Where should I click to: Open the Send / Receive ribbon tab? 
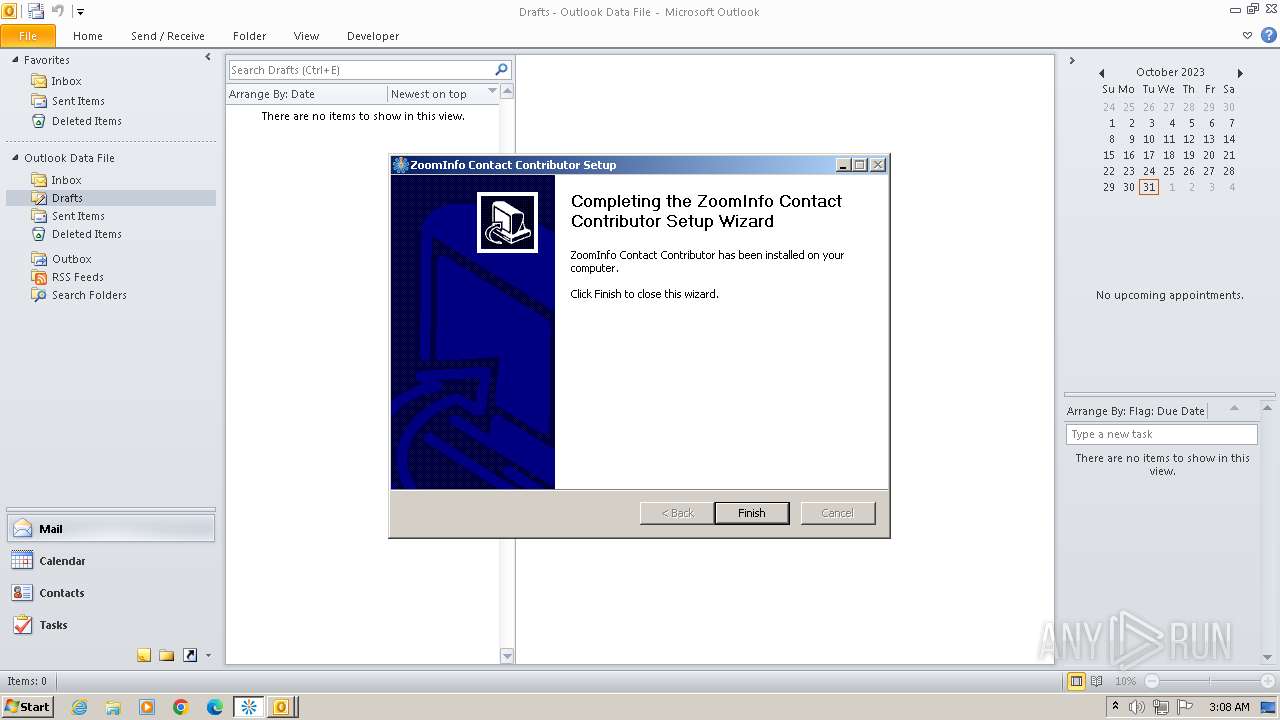tap(168, 36)
